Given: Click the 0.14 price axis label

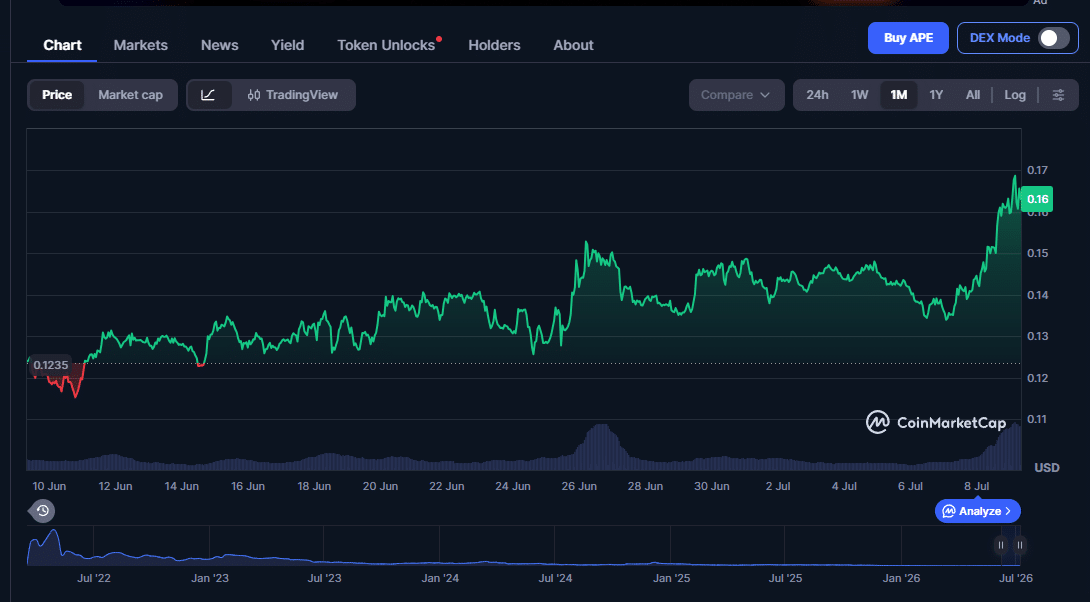Looking at the screenshot, I should [1038, 295].
